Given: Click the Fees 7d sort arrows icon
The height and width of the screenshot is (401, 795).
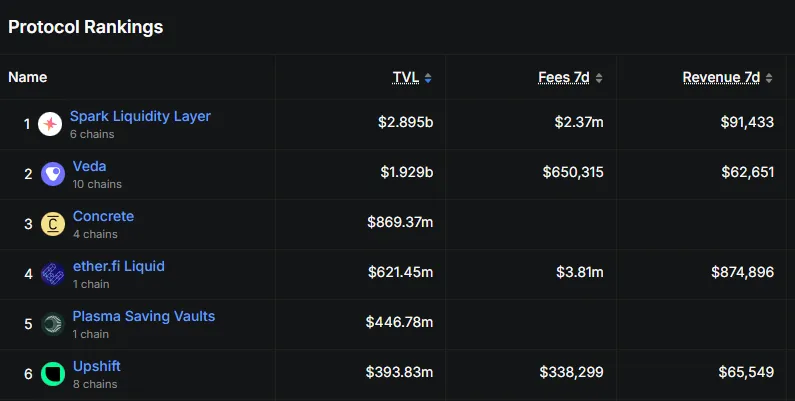Looking at the screenshot, I should 599,78.
